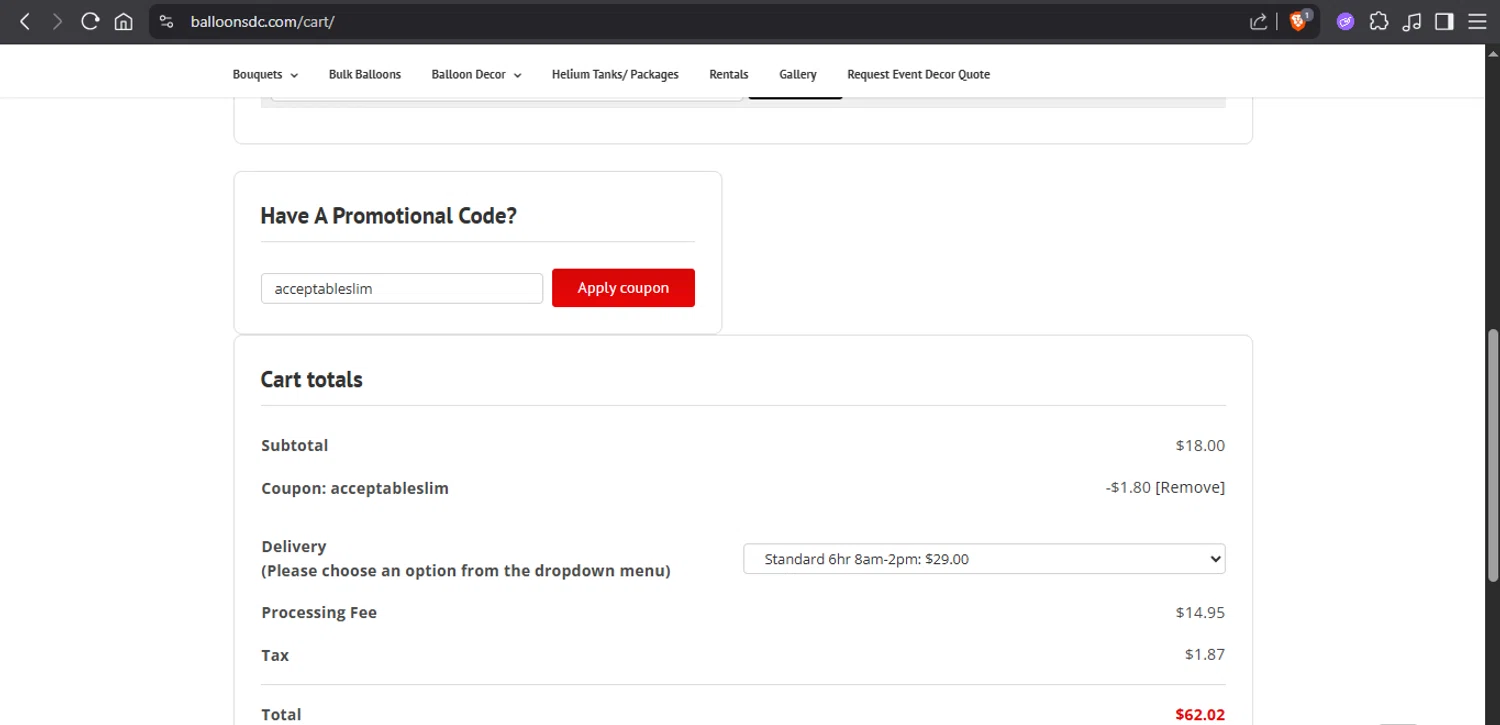The height and width of the screenshot is (725, 1500).
Task: Open the Gallery page
Action: point(798,74)
